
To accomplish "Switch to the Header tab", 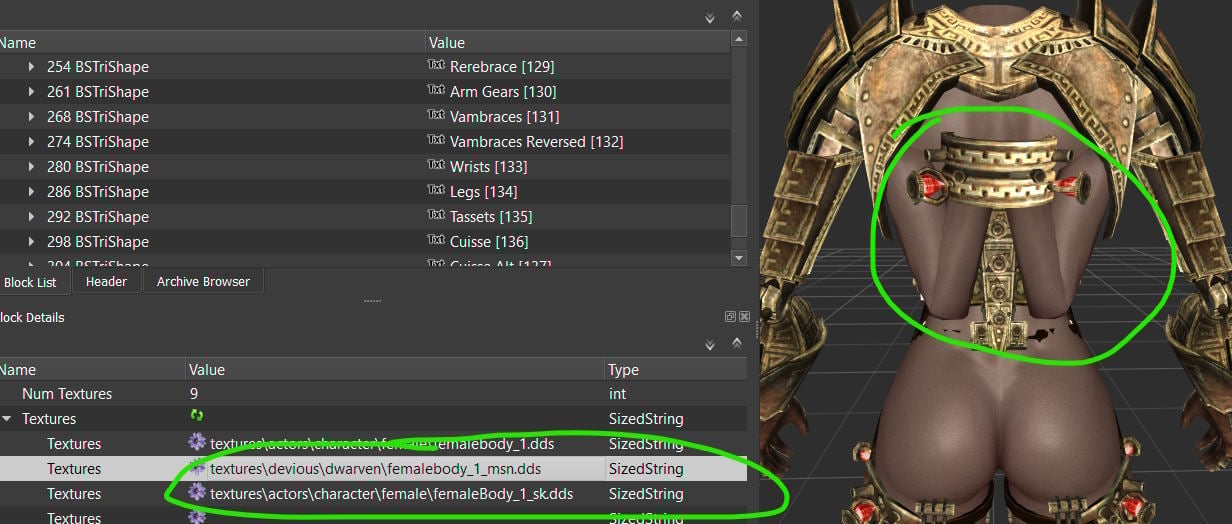I will point(106,282).
